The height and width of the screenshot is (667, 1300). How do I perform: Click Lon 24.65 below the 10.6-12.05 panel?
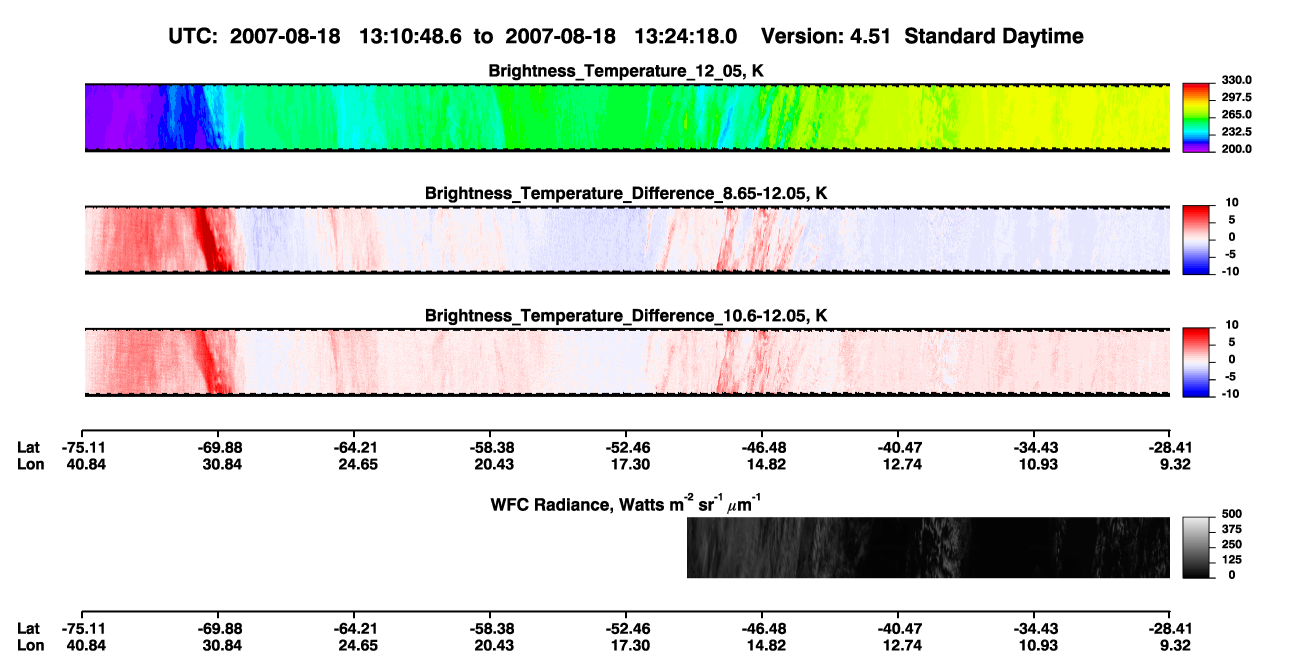point(354,464)
